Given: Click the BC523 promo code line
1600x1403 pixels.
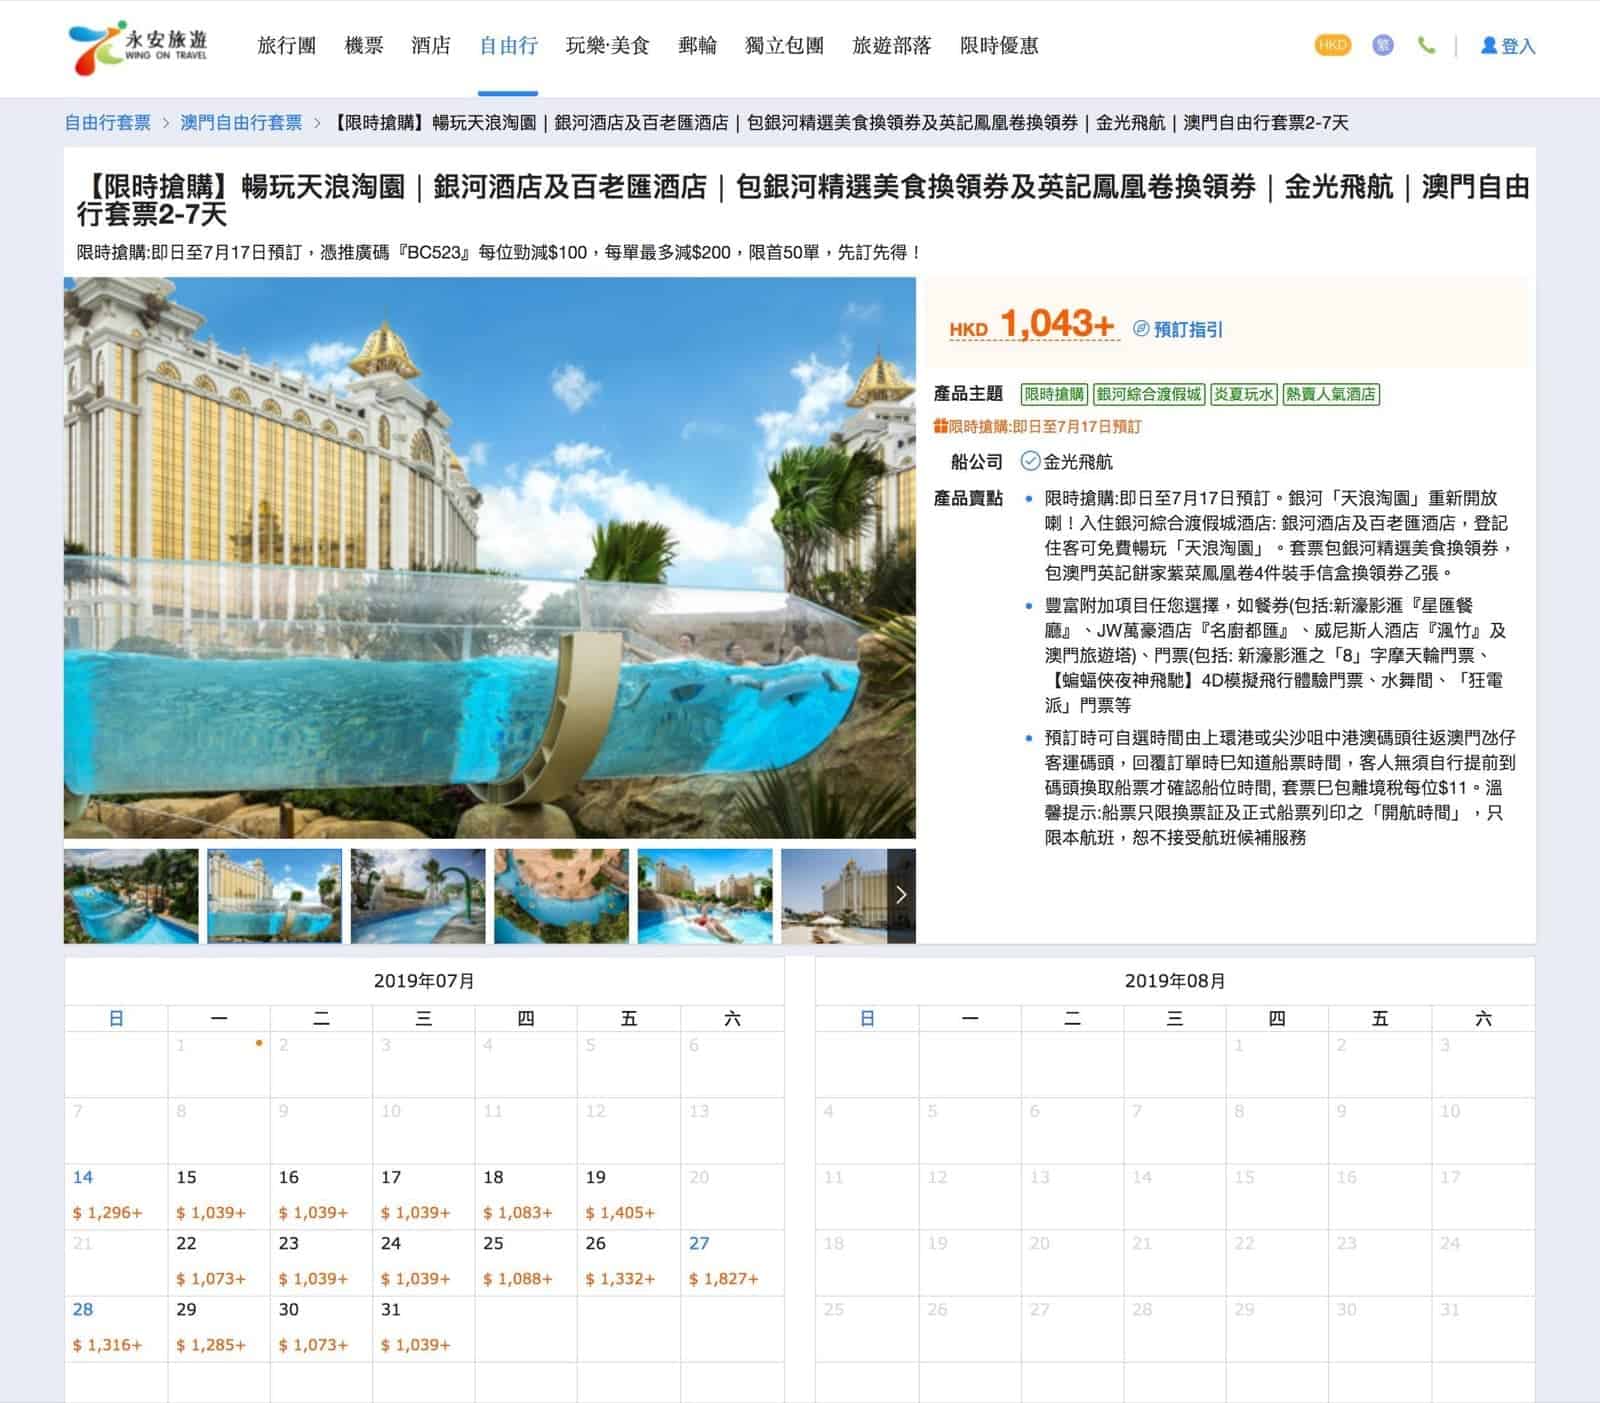Looking at the screenshot, I should pyautogui.click(x=498, y=252).
